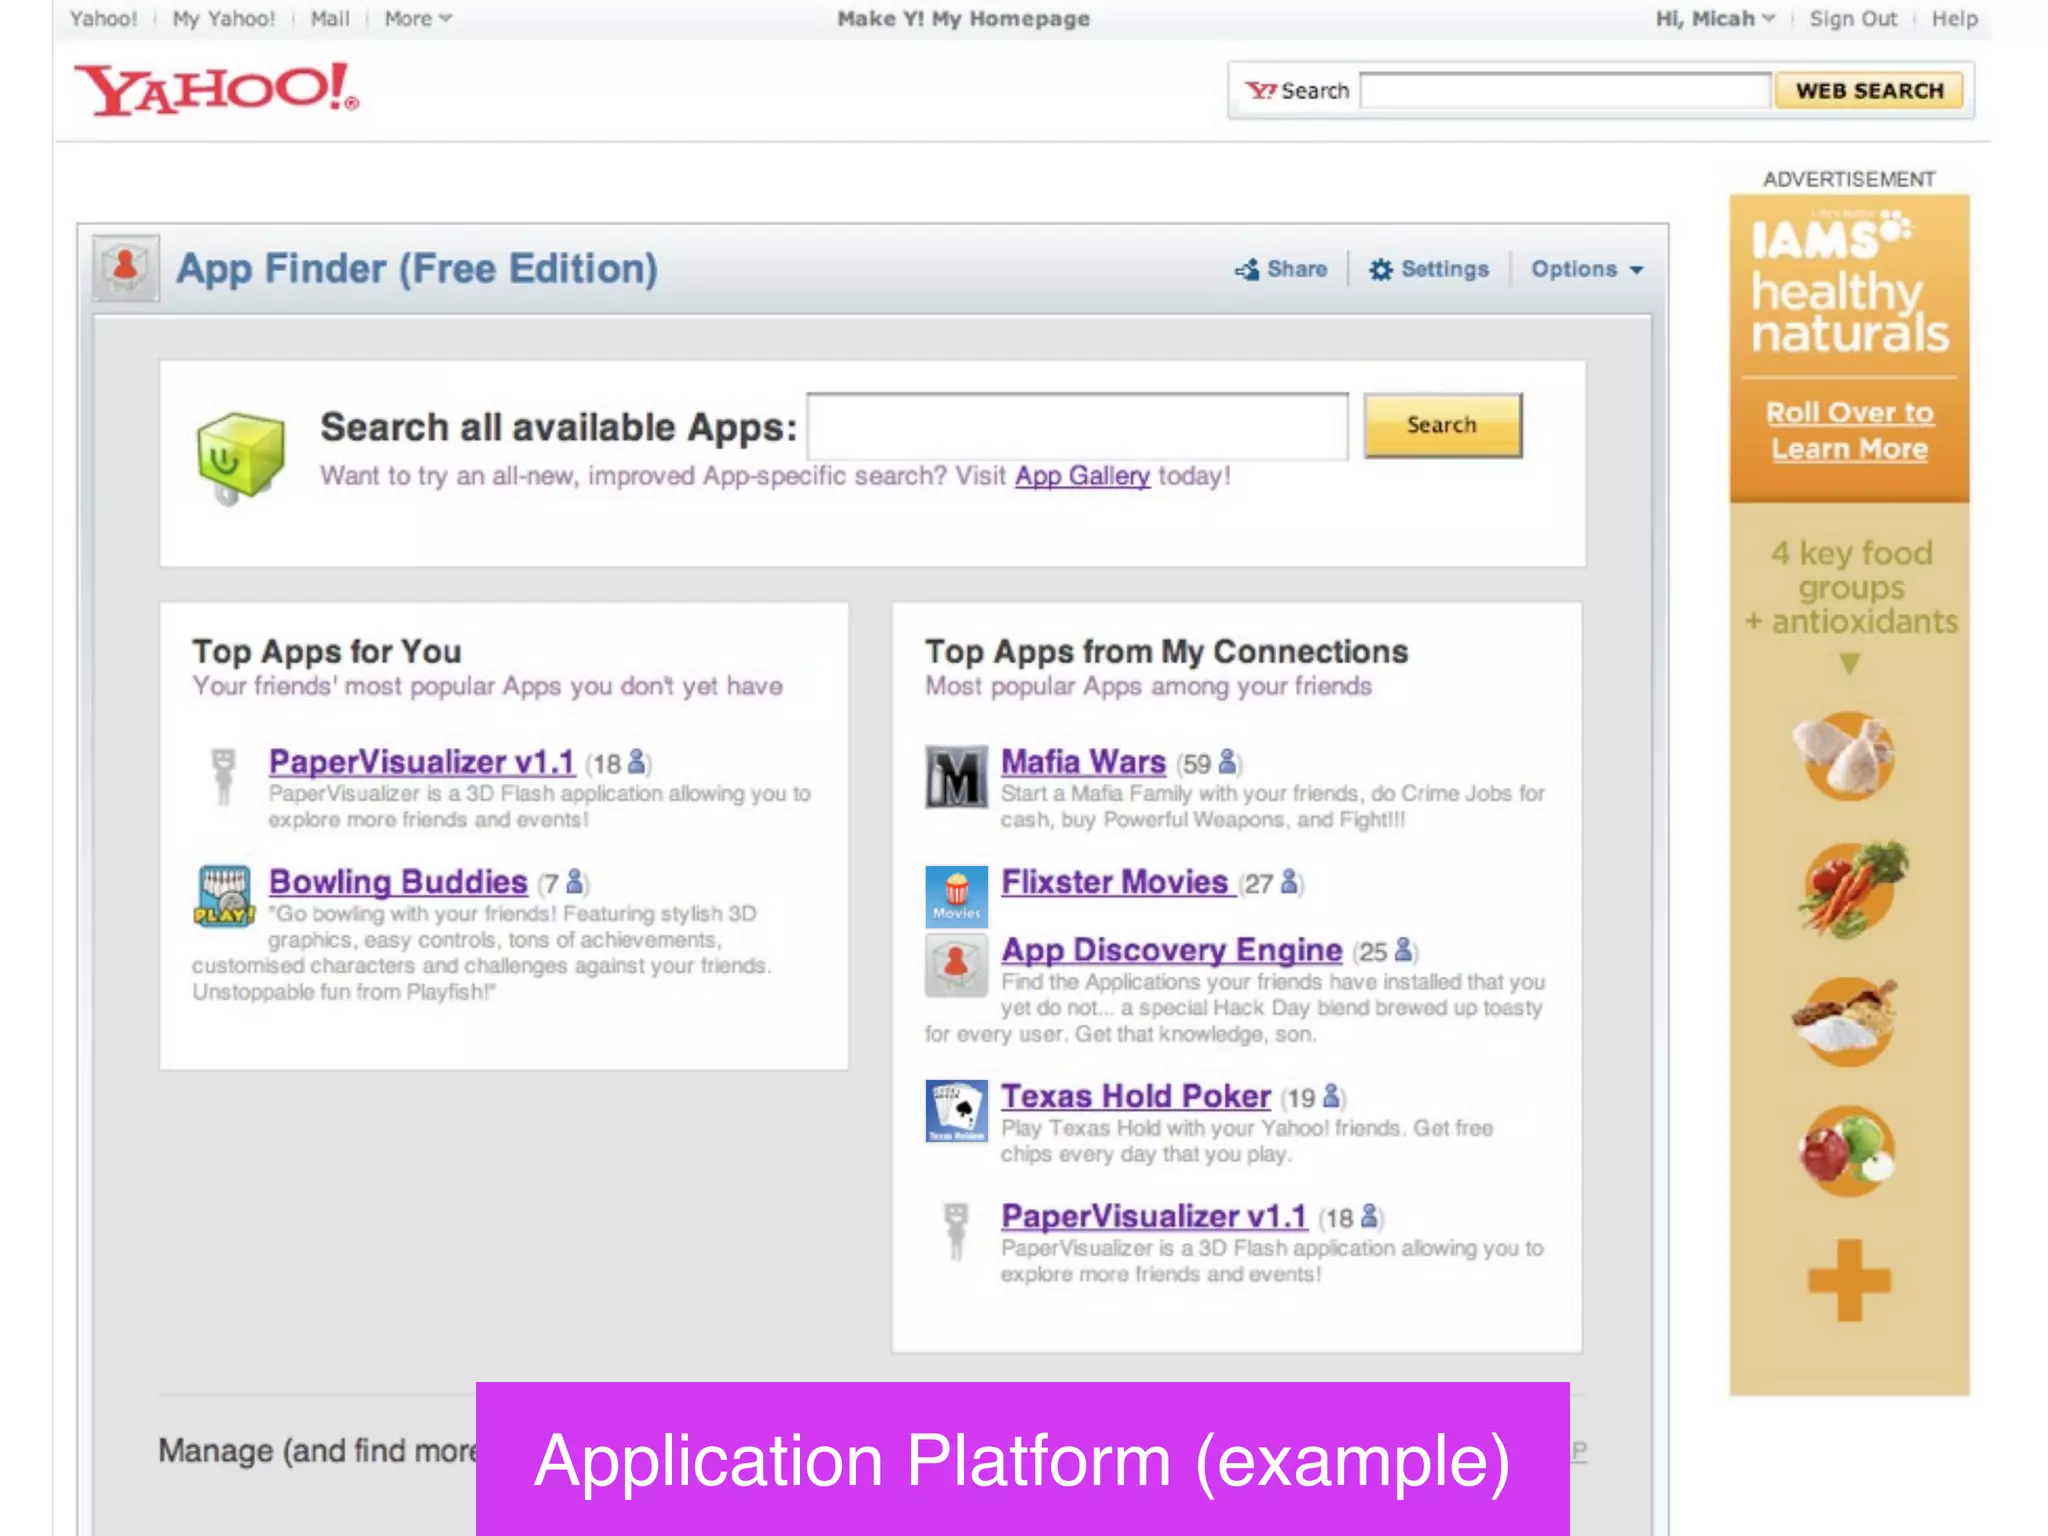
Task: Go to My Yahoo! in top navigation
Action: point(223,18)
